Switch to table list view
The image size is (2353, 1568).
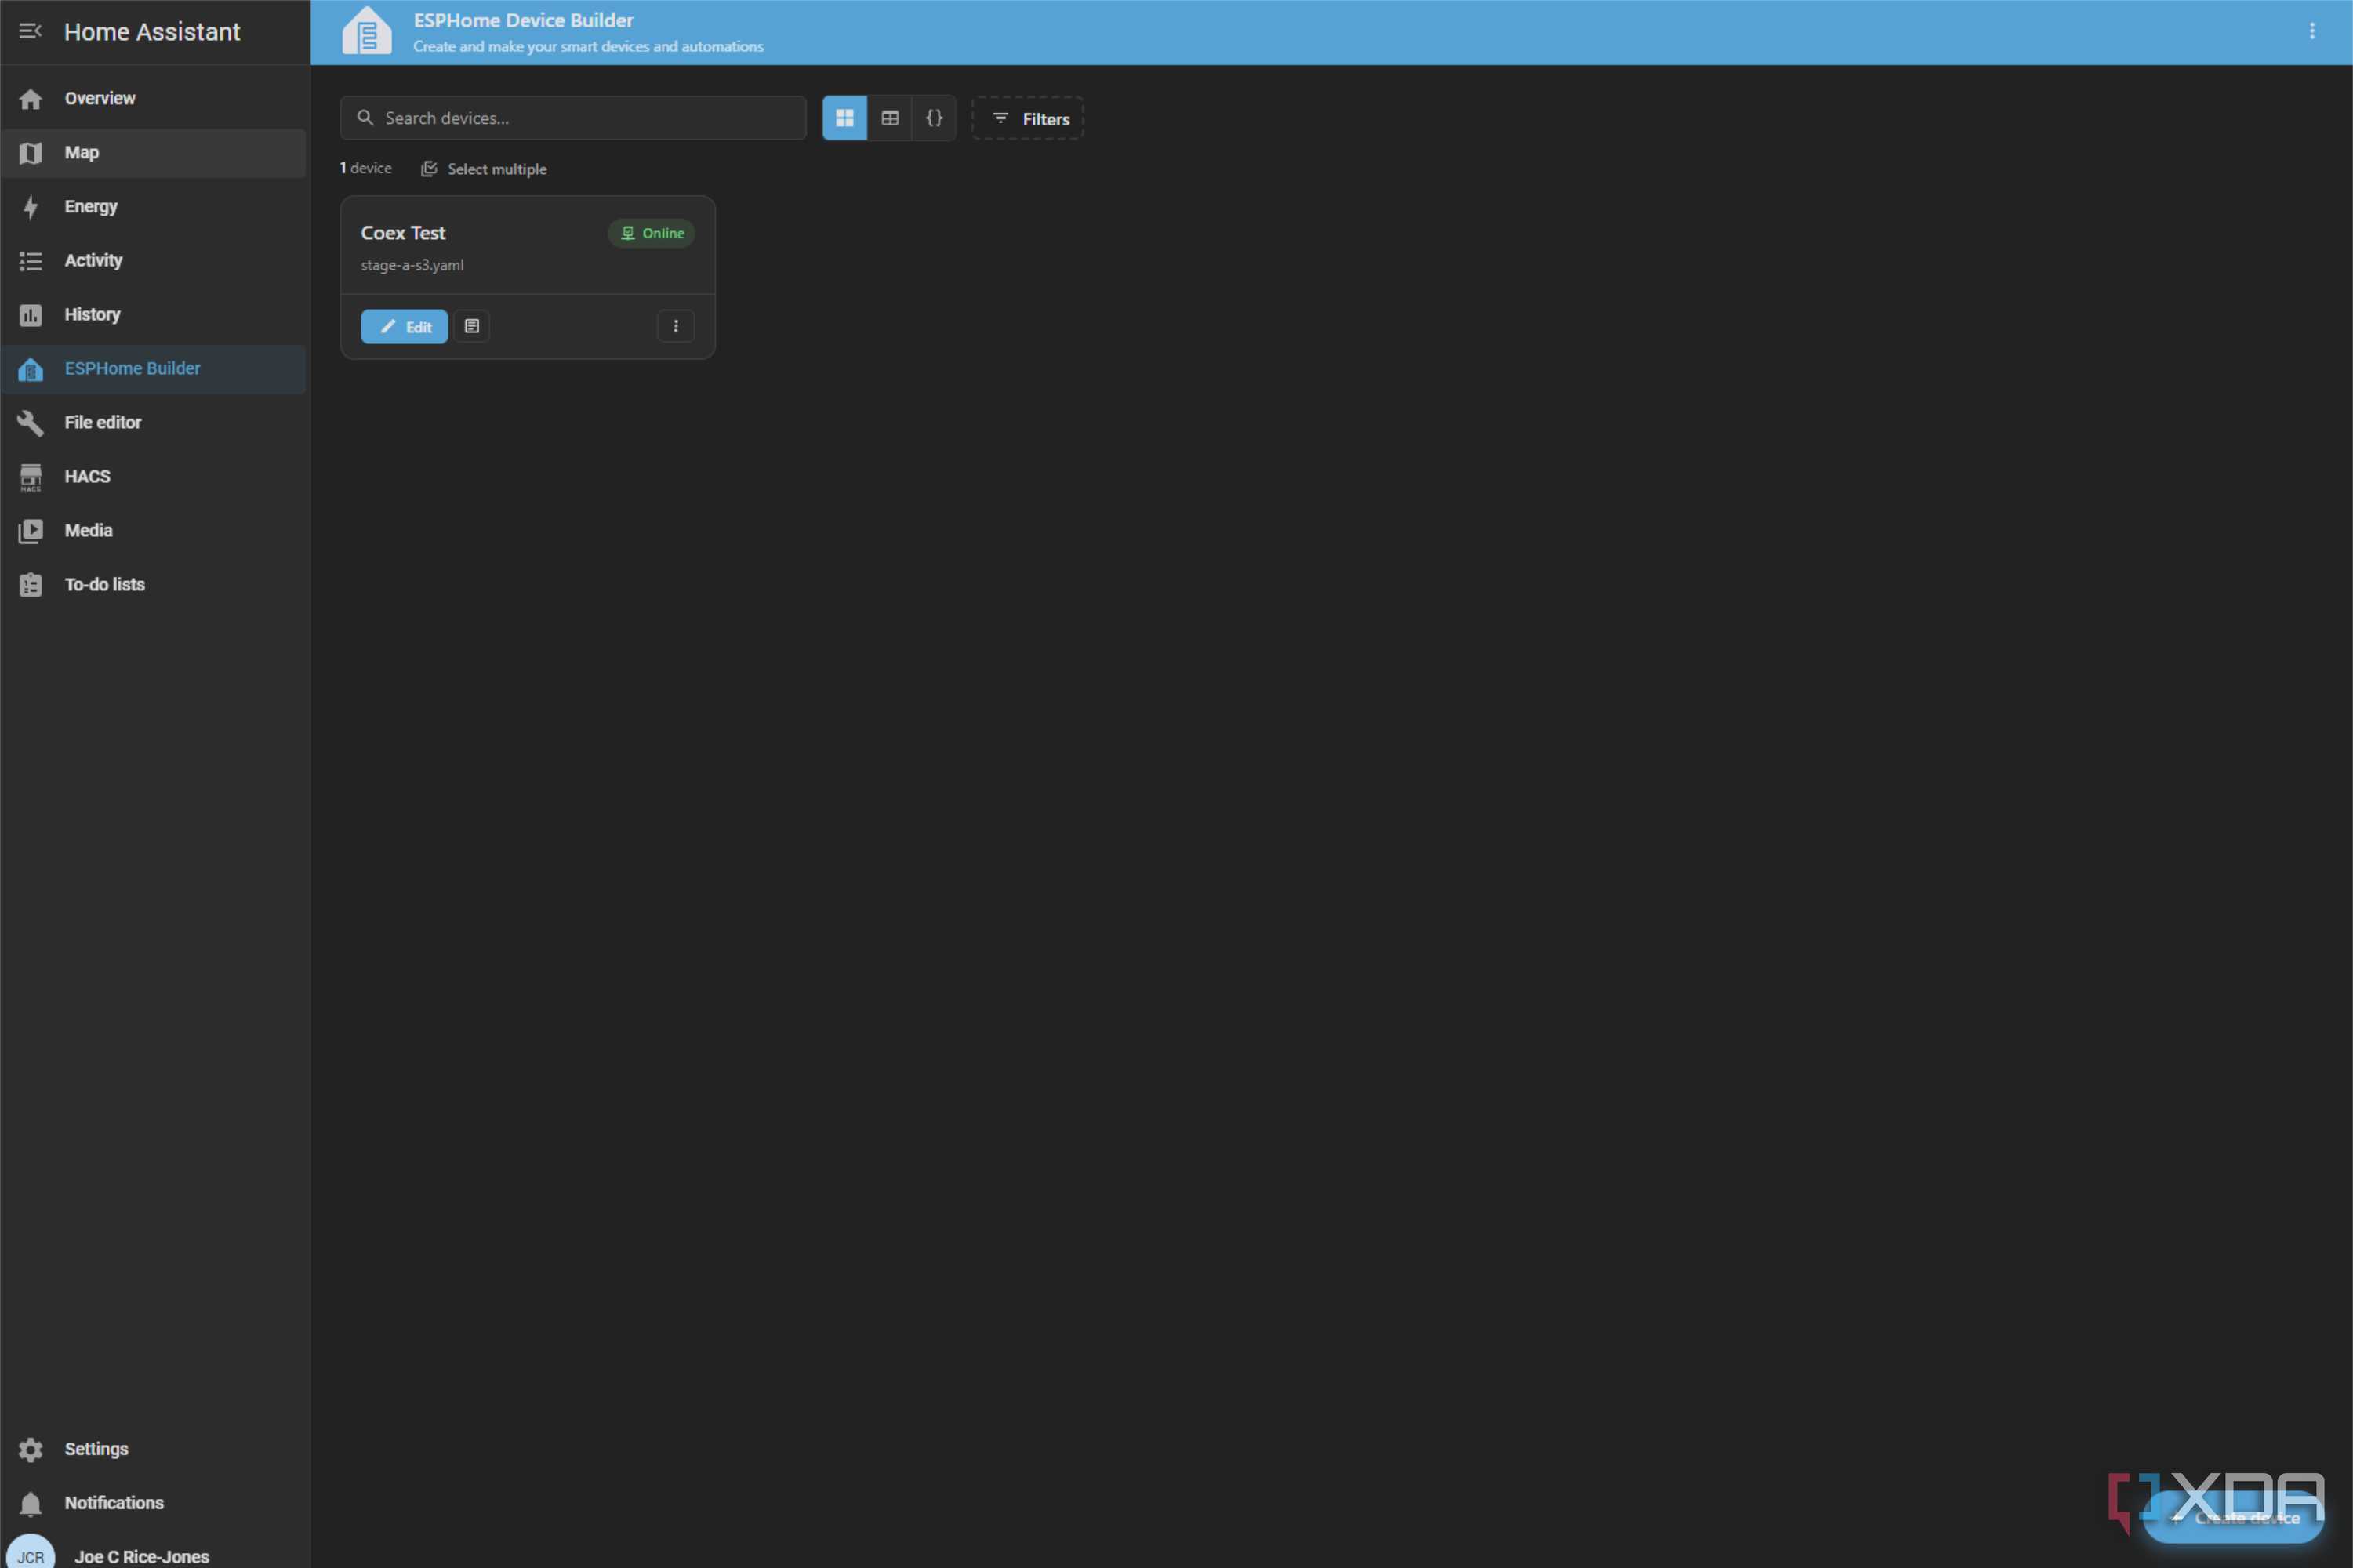click(x=889, y=118)
